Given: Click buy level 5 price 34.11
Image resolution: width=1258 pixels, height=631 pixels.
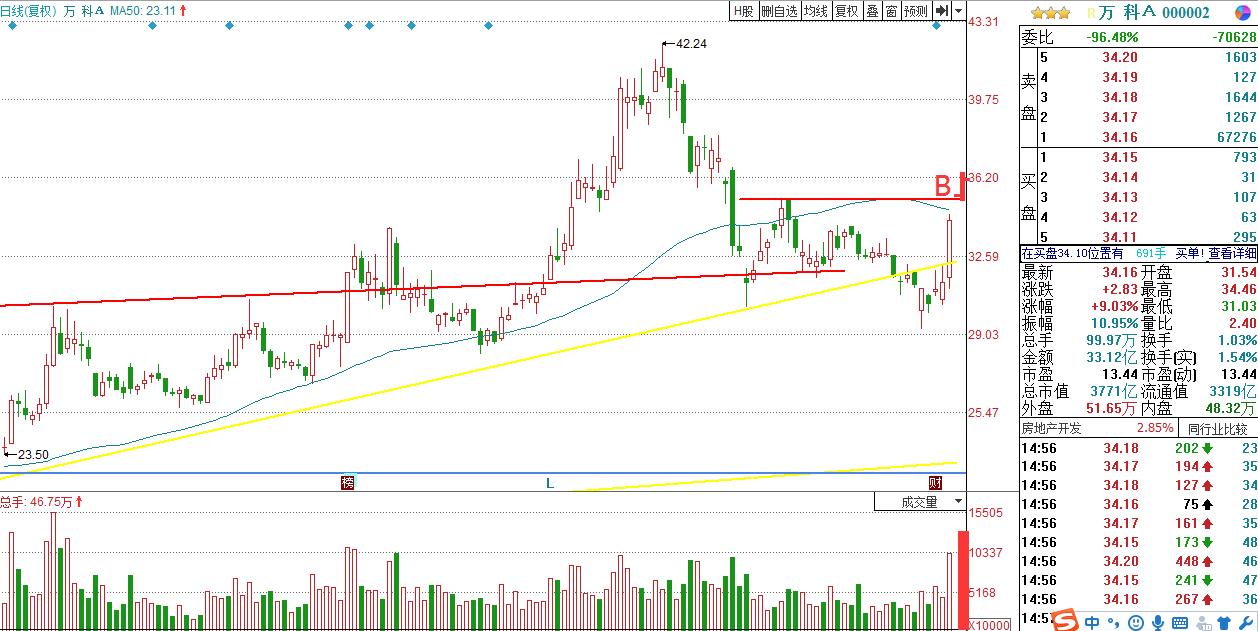Looking at the screenshot, I should tap(1119, 237).
